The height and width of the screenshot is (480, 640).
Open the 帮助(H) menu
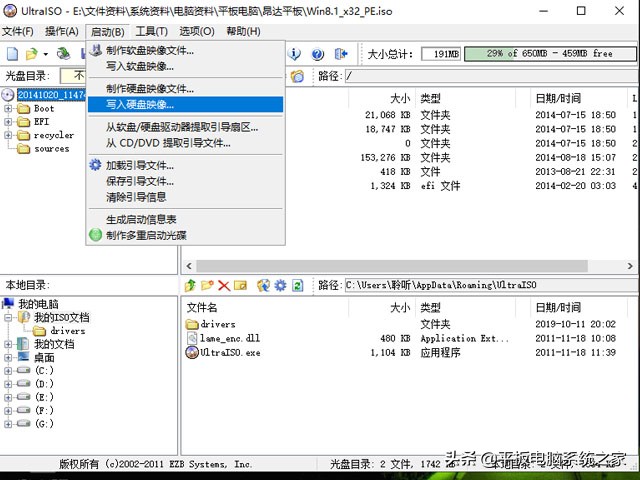tap(244, 31)
